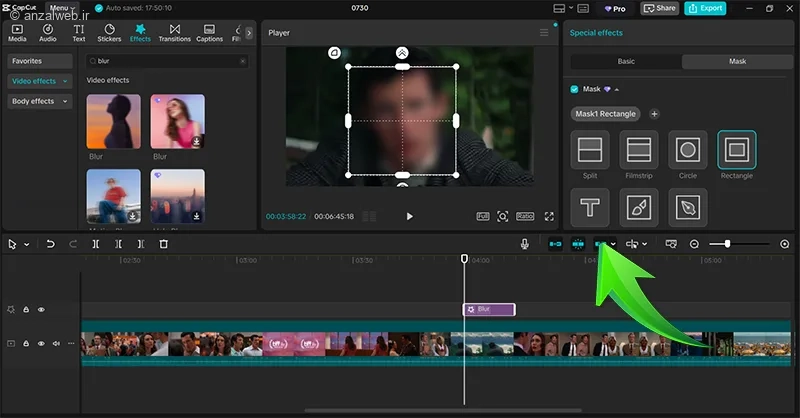
Task: Click the microphone record voiceover icon
Action: pos(525,244)
